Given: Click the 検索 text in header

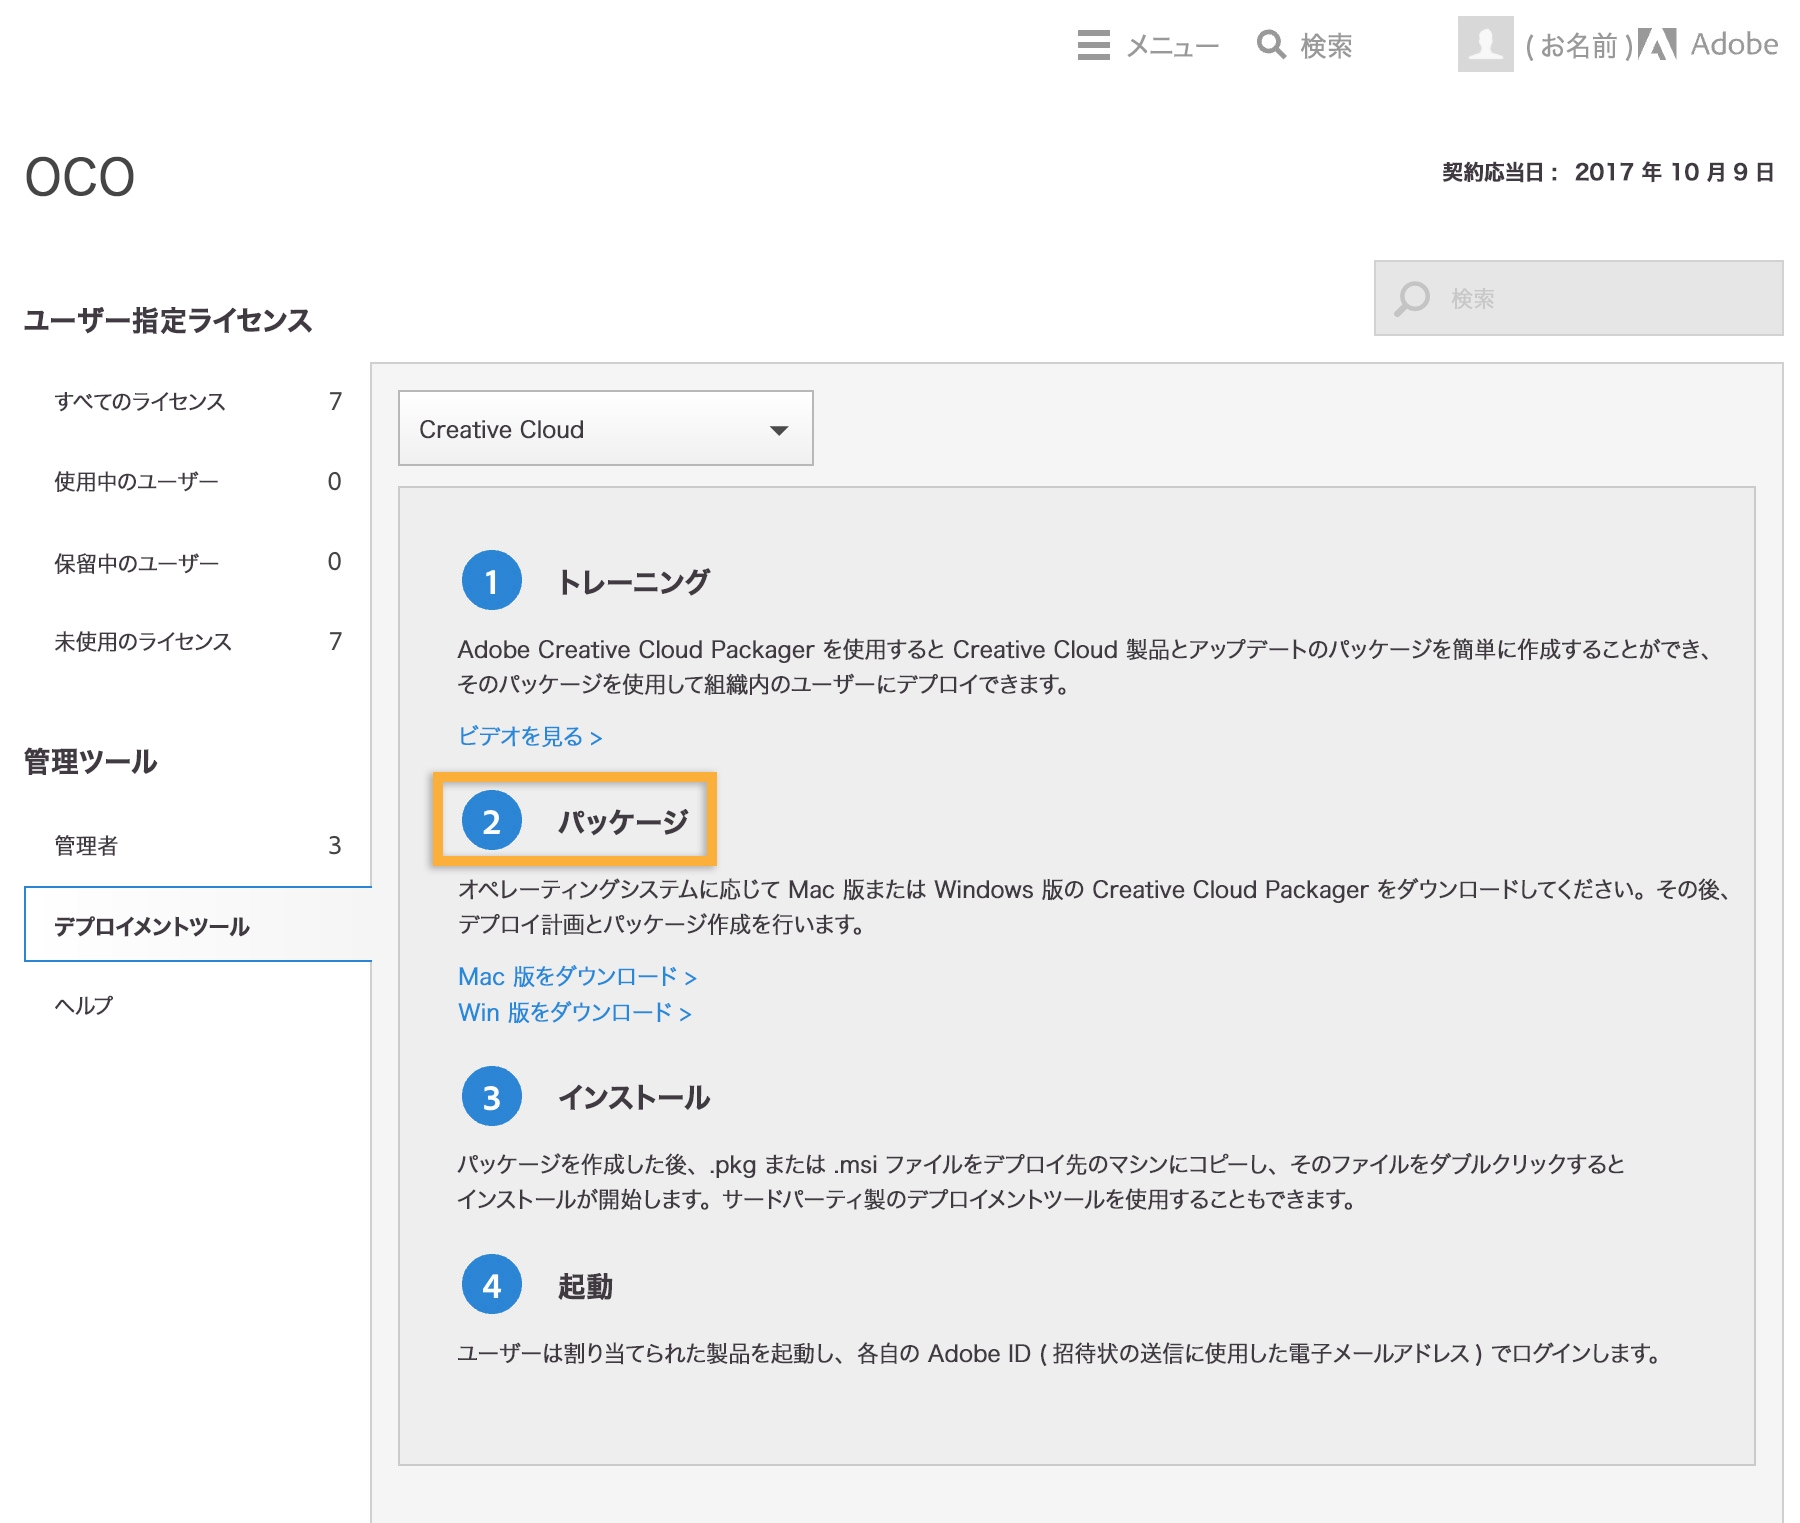Looking at the screenshot, I should 1326,46.
